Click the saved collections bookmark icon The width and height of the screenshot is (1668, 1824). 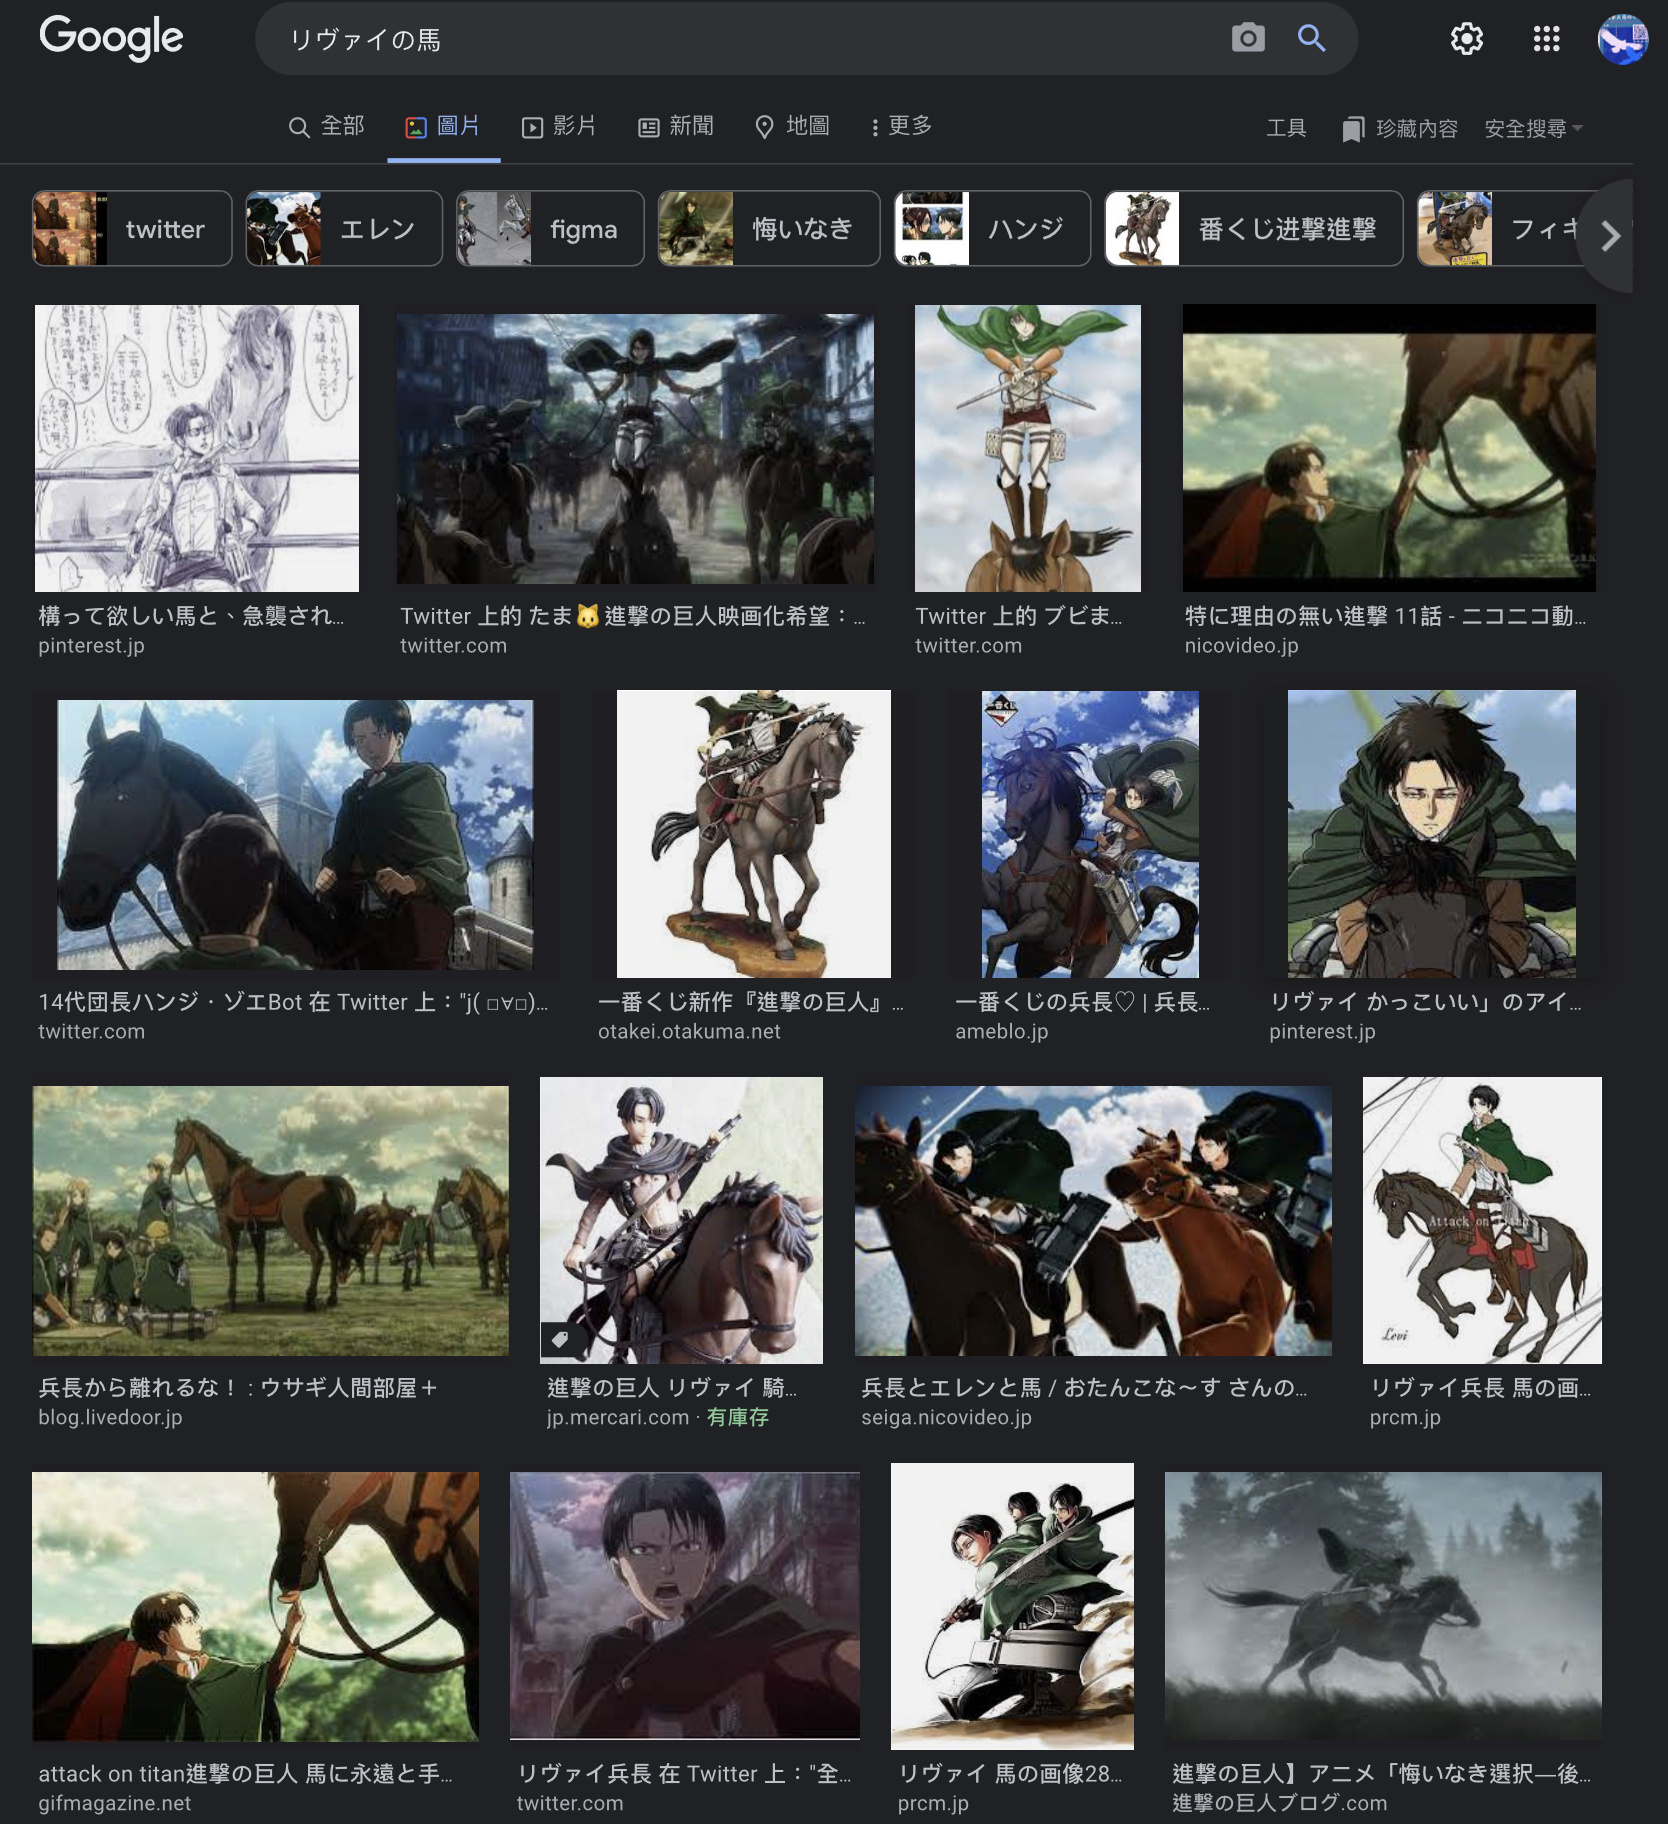point(1352,129)
